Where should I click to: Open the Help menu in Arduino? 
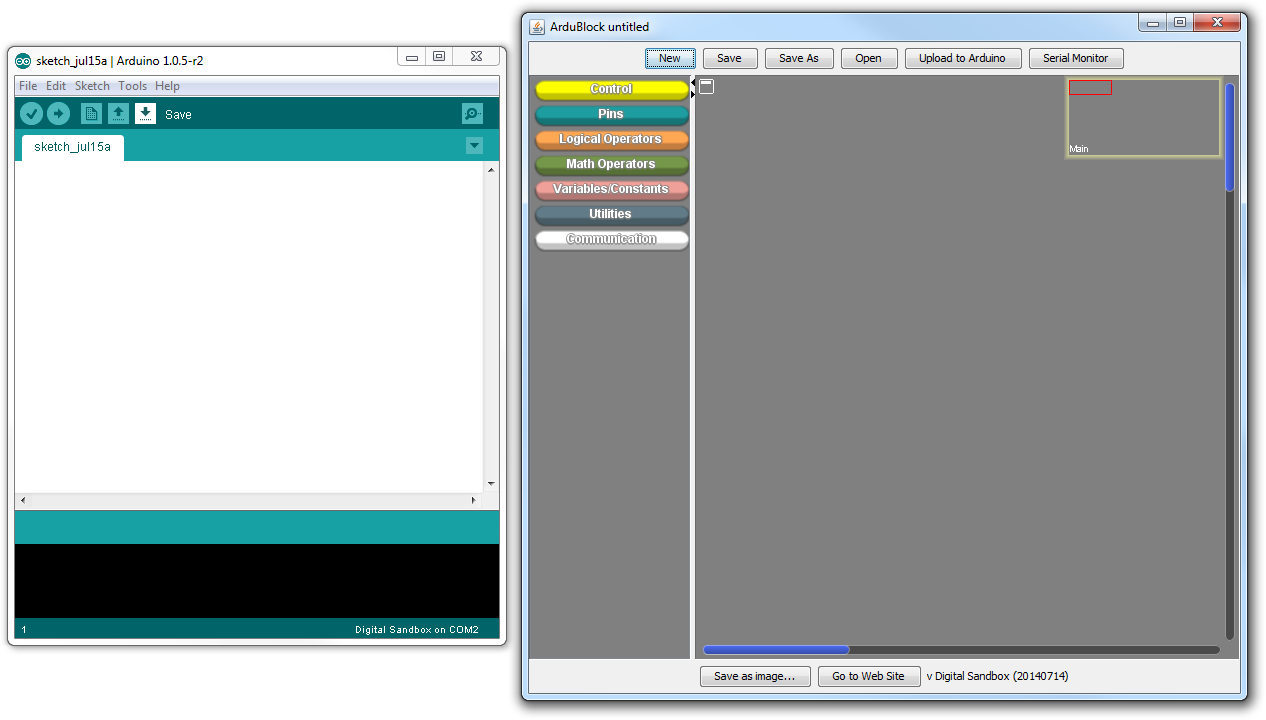tap(167, 86)
